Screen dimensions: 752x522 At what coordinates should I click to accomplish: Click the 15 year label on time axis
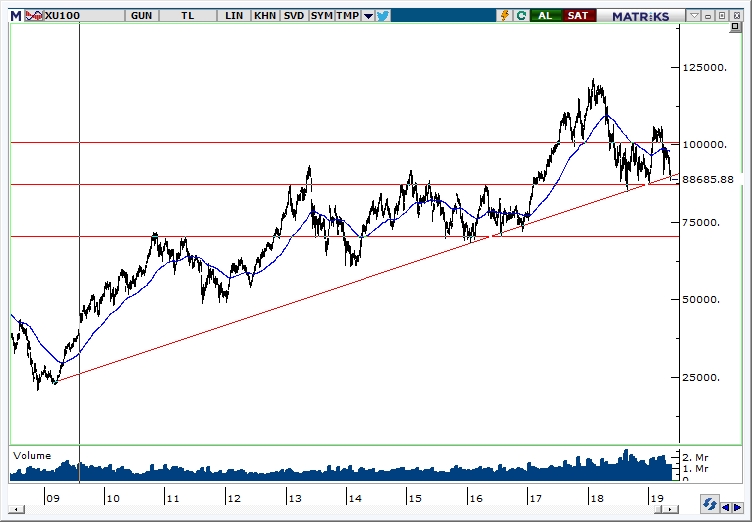[415, 498]
